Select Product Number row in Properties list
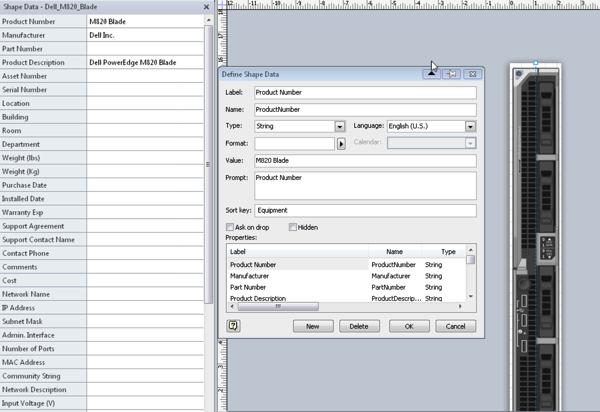Screen dimensions: 600x412 click(346, 265)
